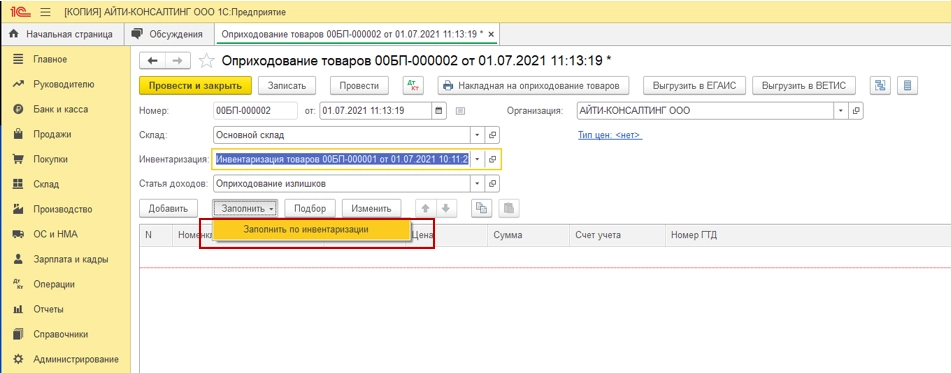Expand the Статья доходов dropdown arrow

coord(477,183)
